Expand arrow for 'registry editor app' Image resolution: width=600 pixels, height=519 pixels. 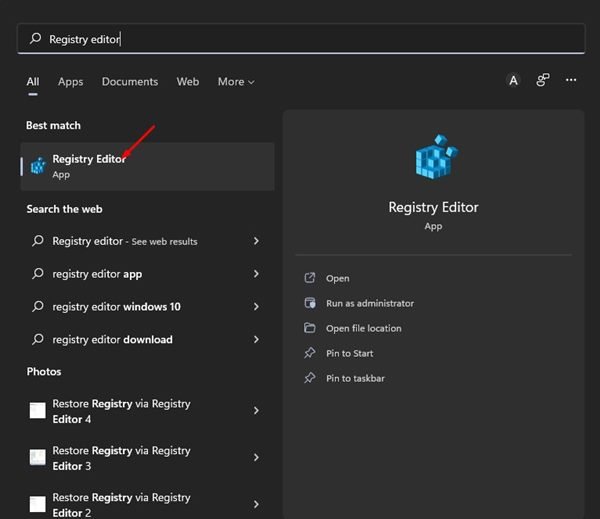tap(256, 274)
